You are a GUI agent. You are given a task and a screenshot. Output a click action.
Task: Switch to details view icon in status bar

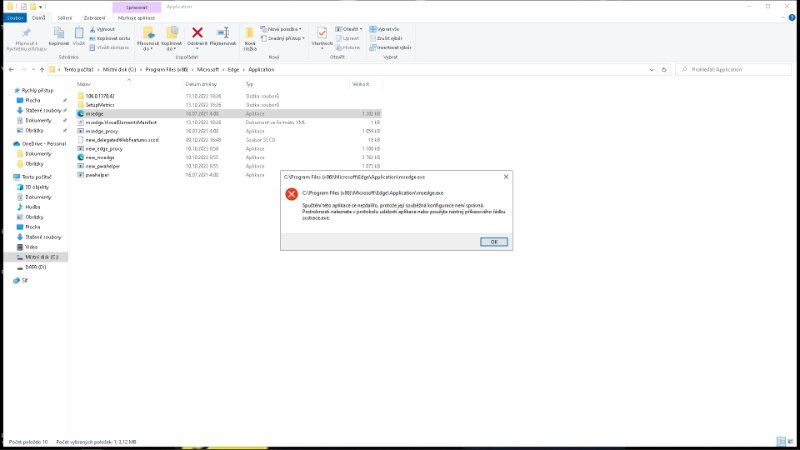tap(781, 441)
